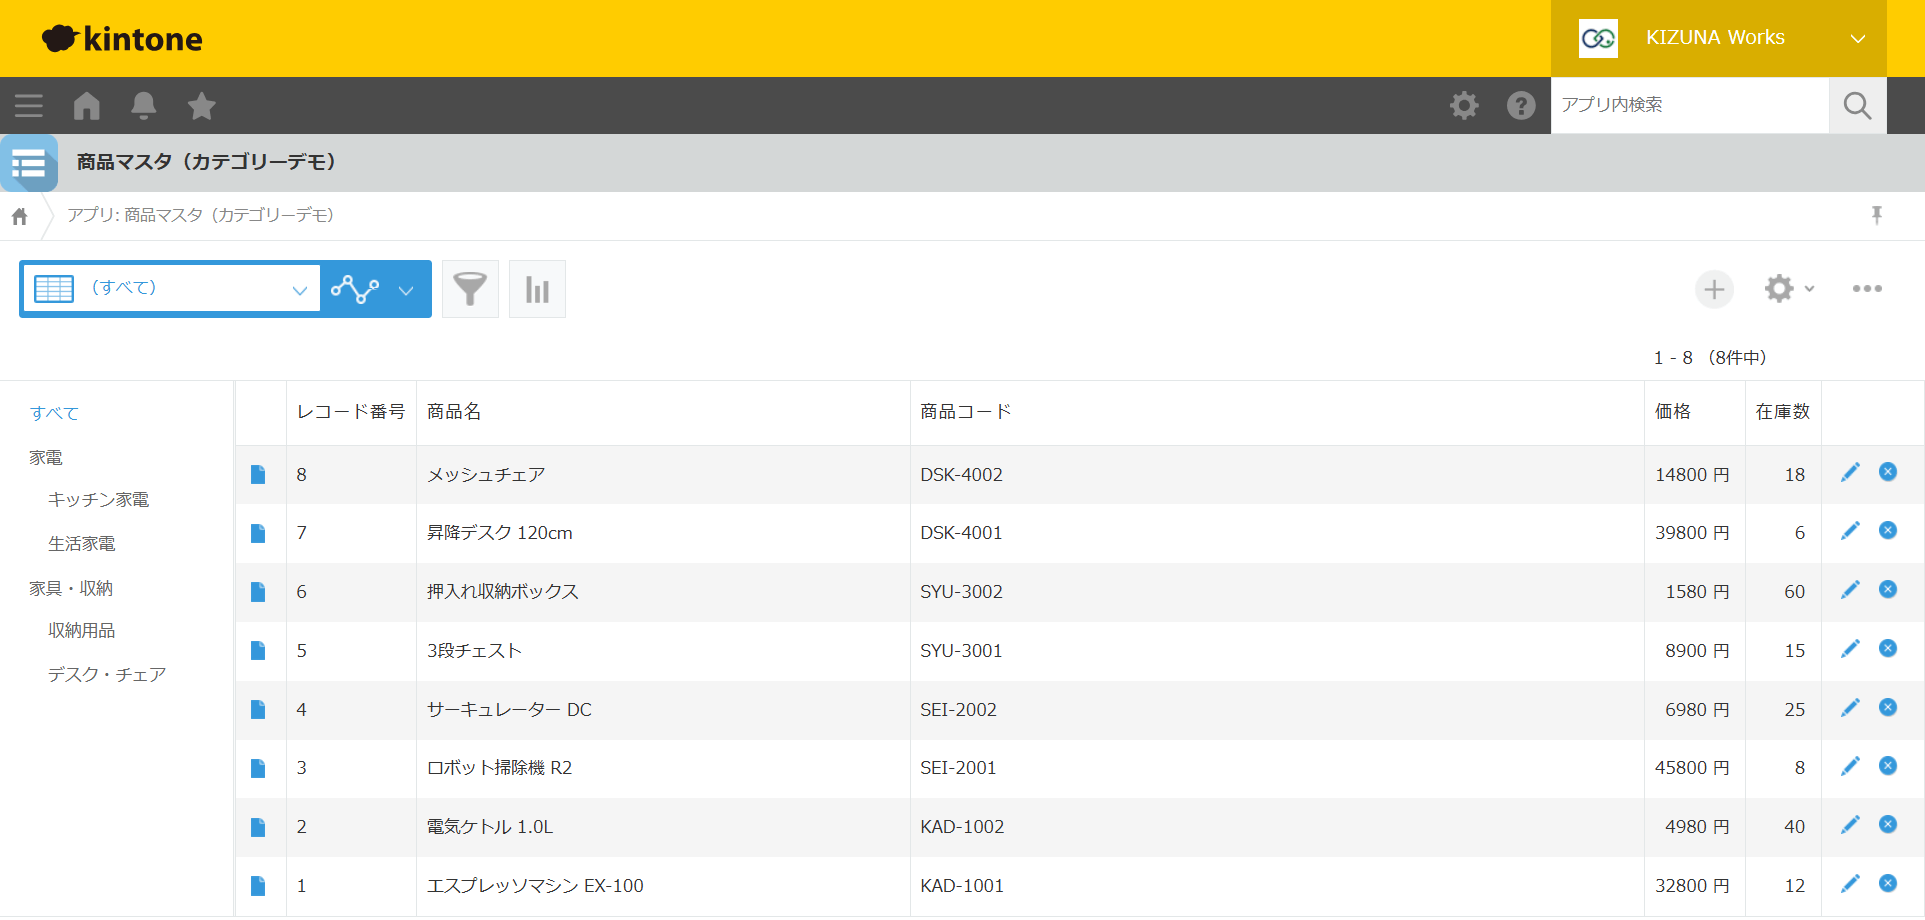Viewport: 1925px width, 920px height.
Task: Select キッチン家電 category in sidebar
Action: (x=98, y=500)
